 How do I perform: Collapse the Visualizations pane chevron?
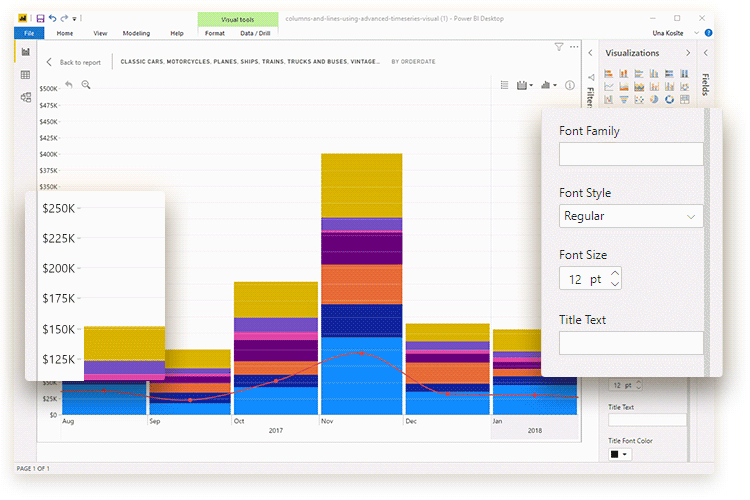click(688, 53)
